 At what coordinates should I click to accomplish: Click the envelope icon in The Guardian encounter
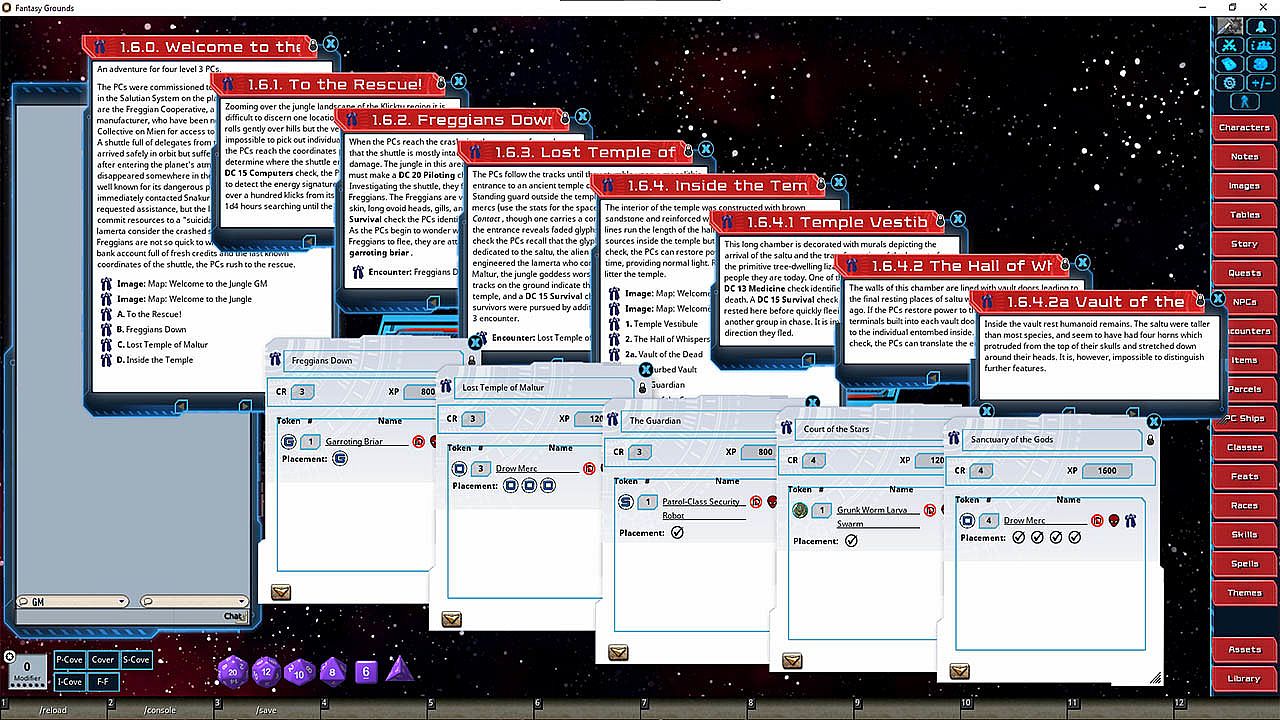click(619, 653)
